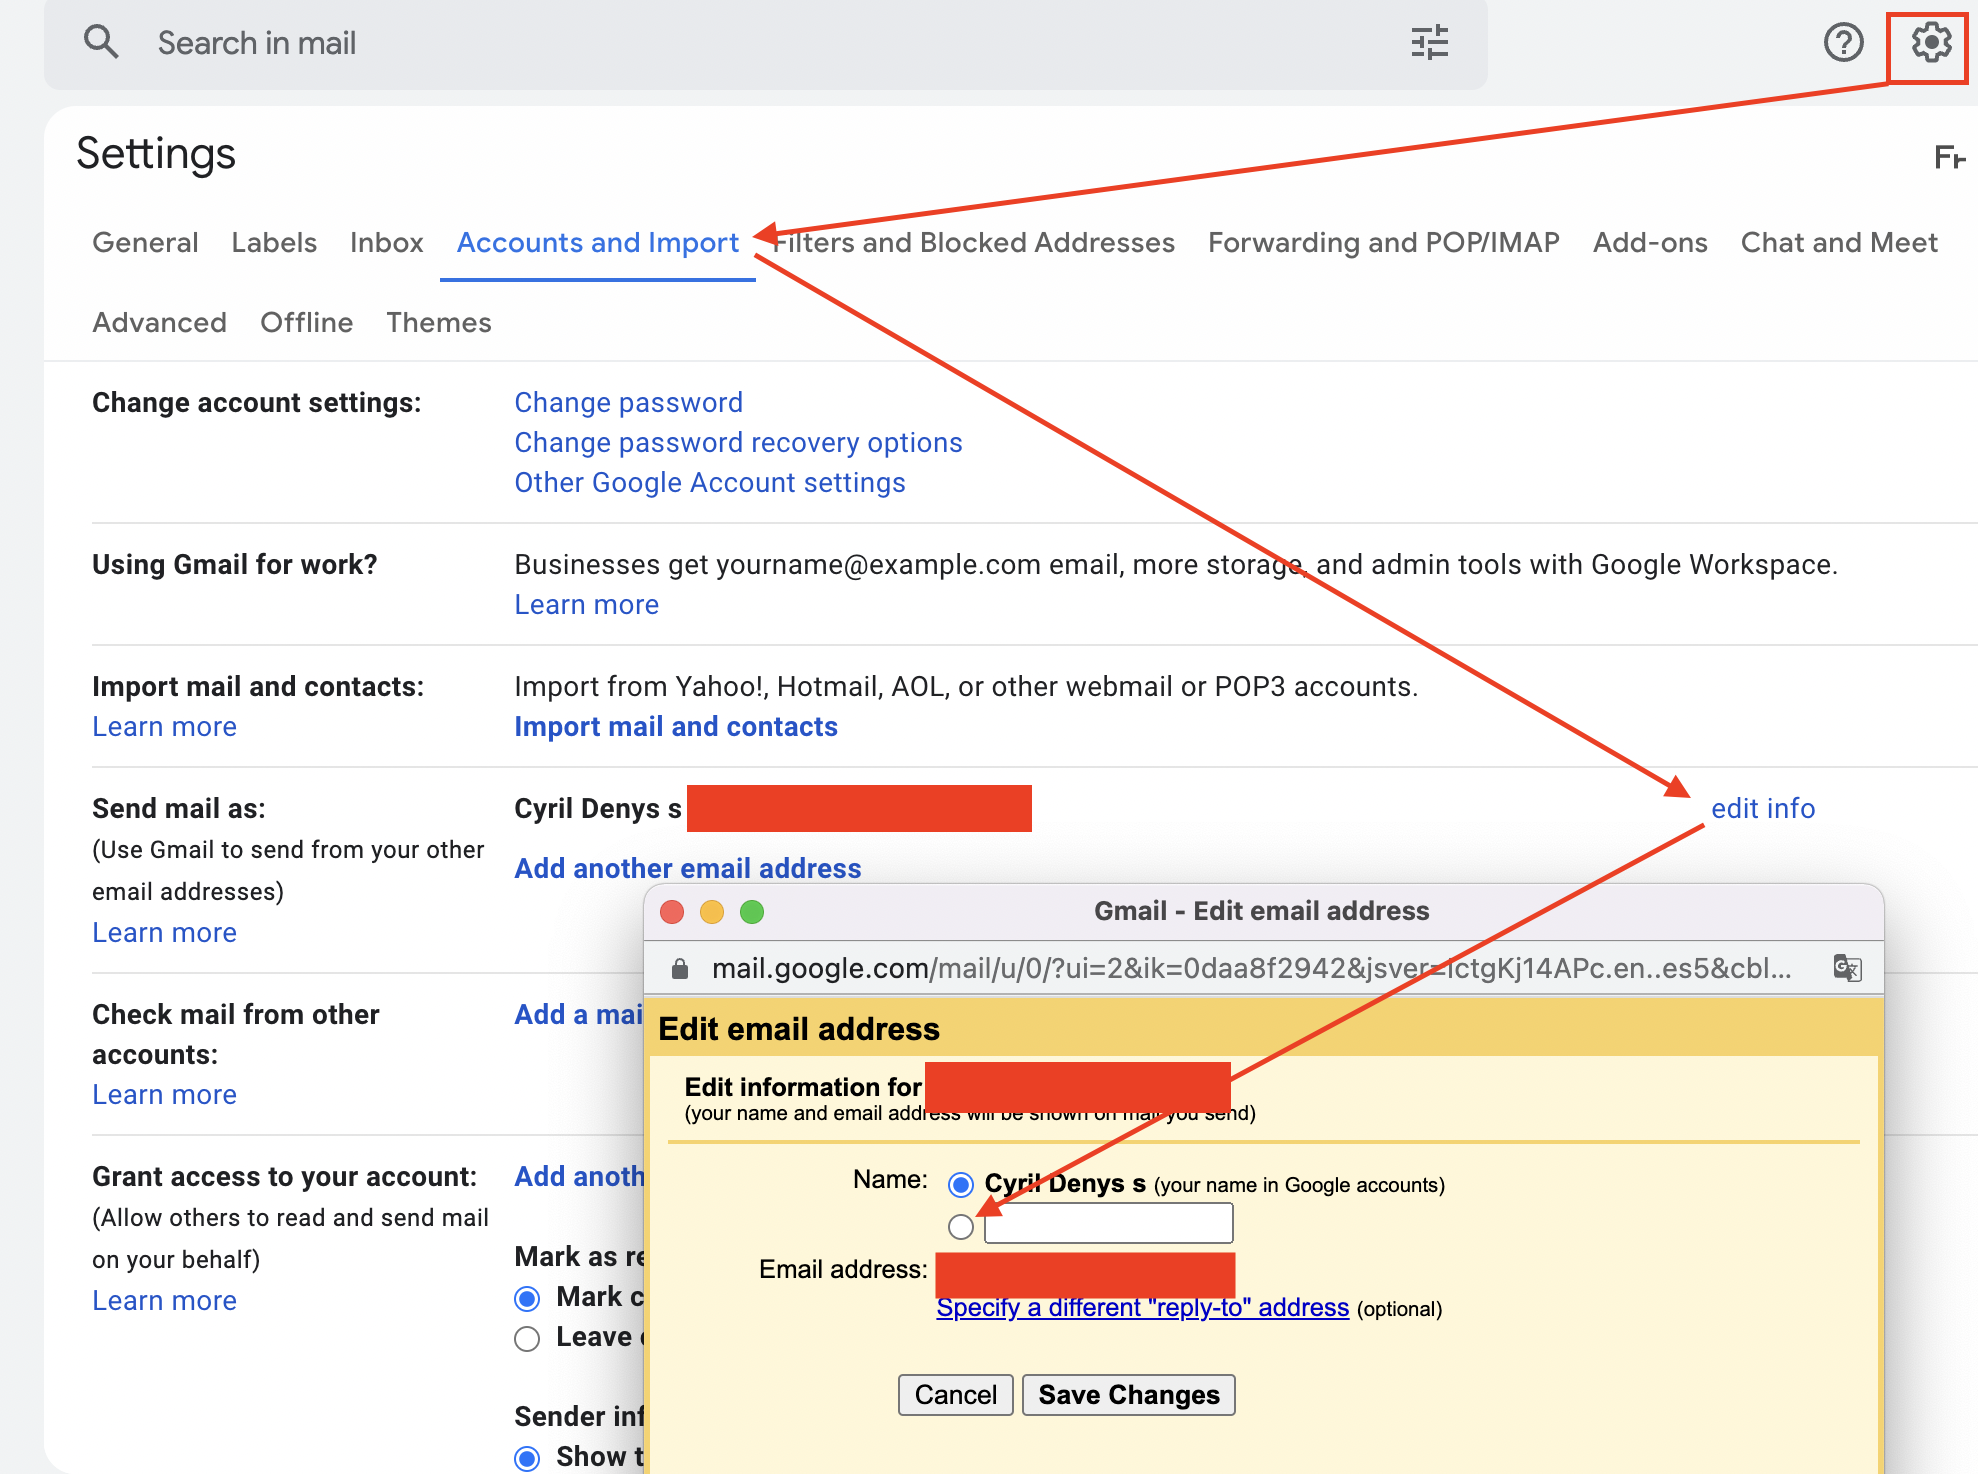The width and height of the screenshot is (1978, 1474).
Task: Click the Save Changes button
Action: tap(1128, 1395)
